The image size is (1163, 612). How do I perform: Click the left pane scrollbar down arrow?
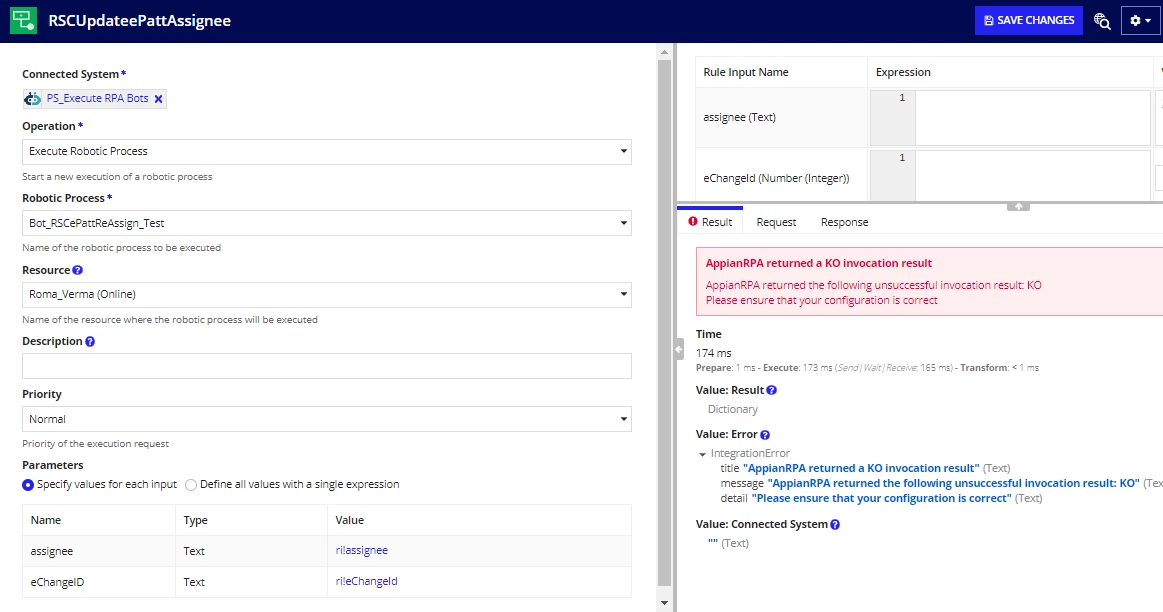(x=665, y=603)
